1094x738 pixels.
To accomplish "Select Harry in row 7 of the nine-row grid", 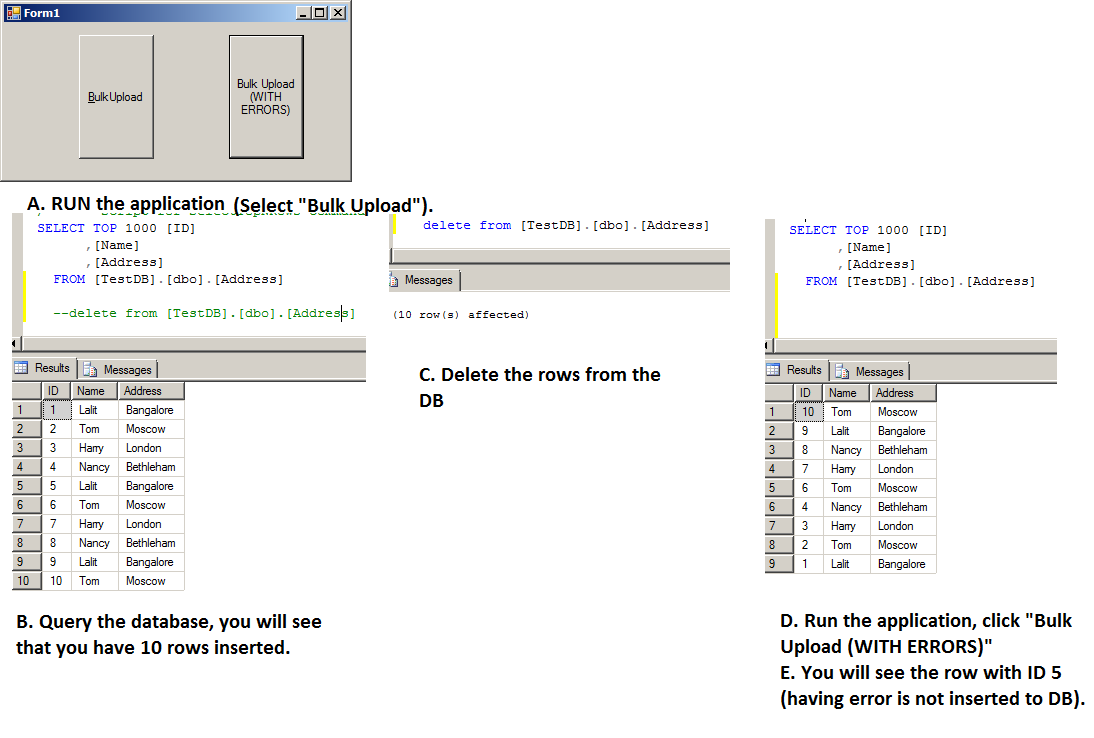I will coord(846,526).
